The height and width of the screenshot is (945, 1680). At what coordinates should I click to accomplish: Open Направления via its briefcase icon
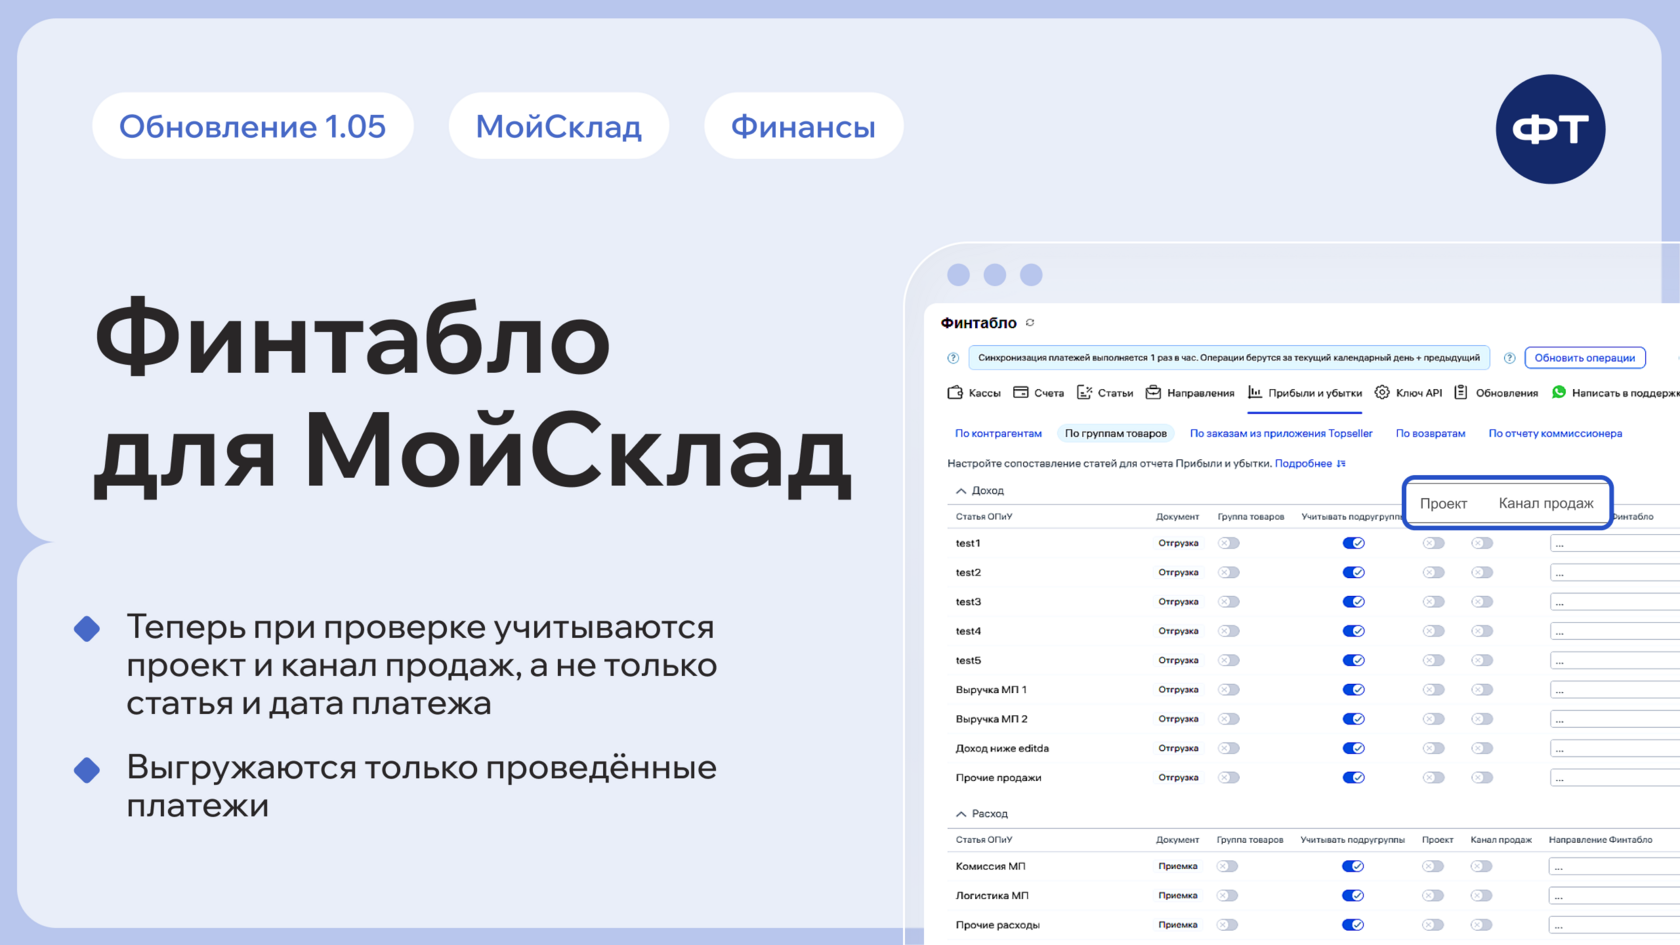click(x=1153, y=393)
